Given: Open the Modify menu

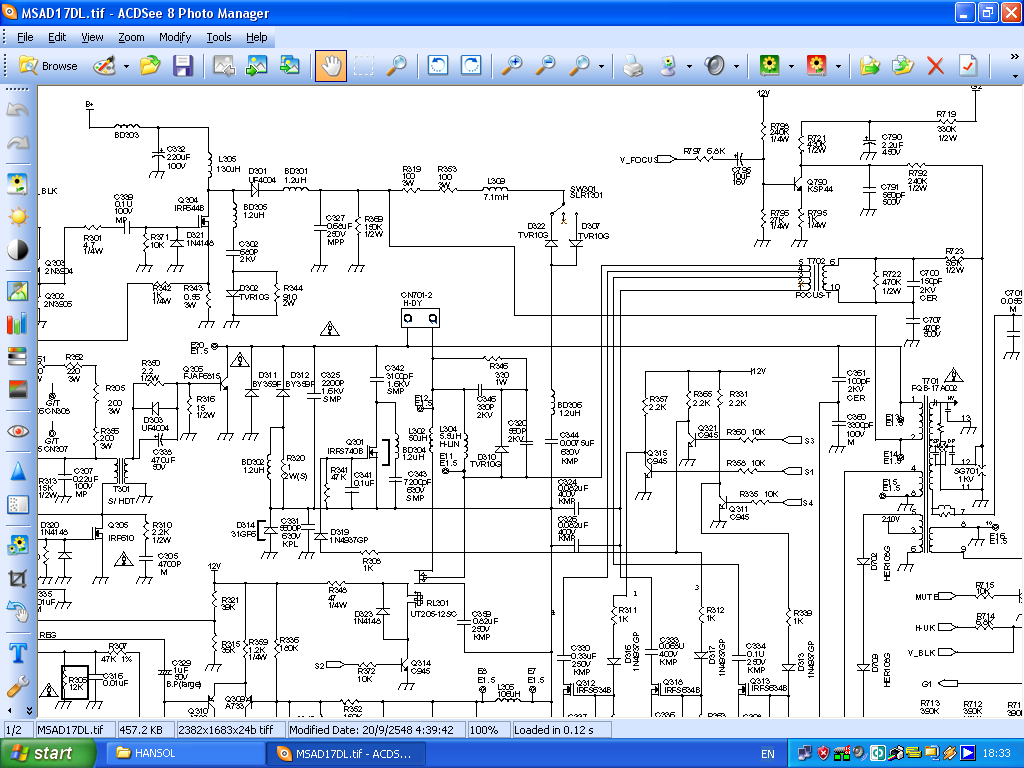Looking at the screenshot, I should (175, 37).
